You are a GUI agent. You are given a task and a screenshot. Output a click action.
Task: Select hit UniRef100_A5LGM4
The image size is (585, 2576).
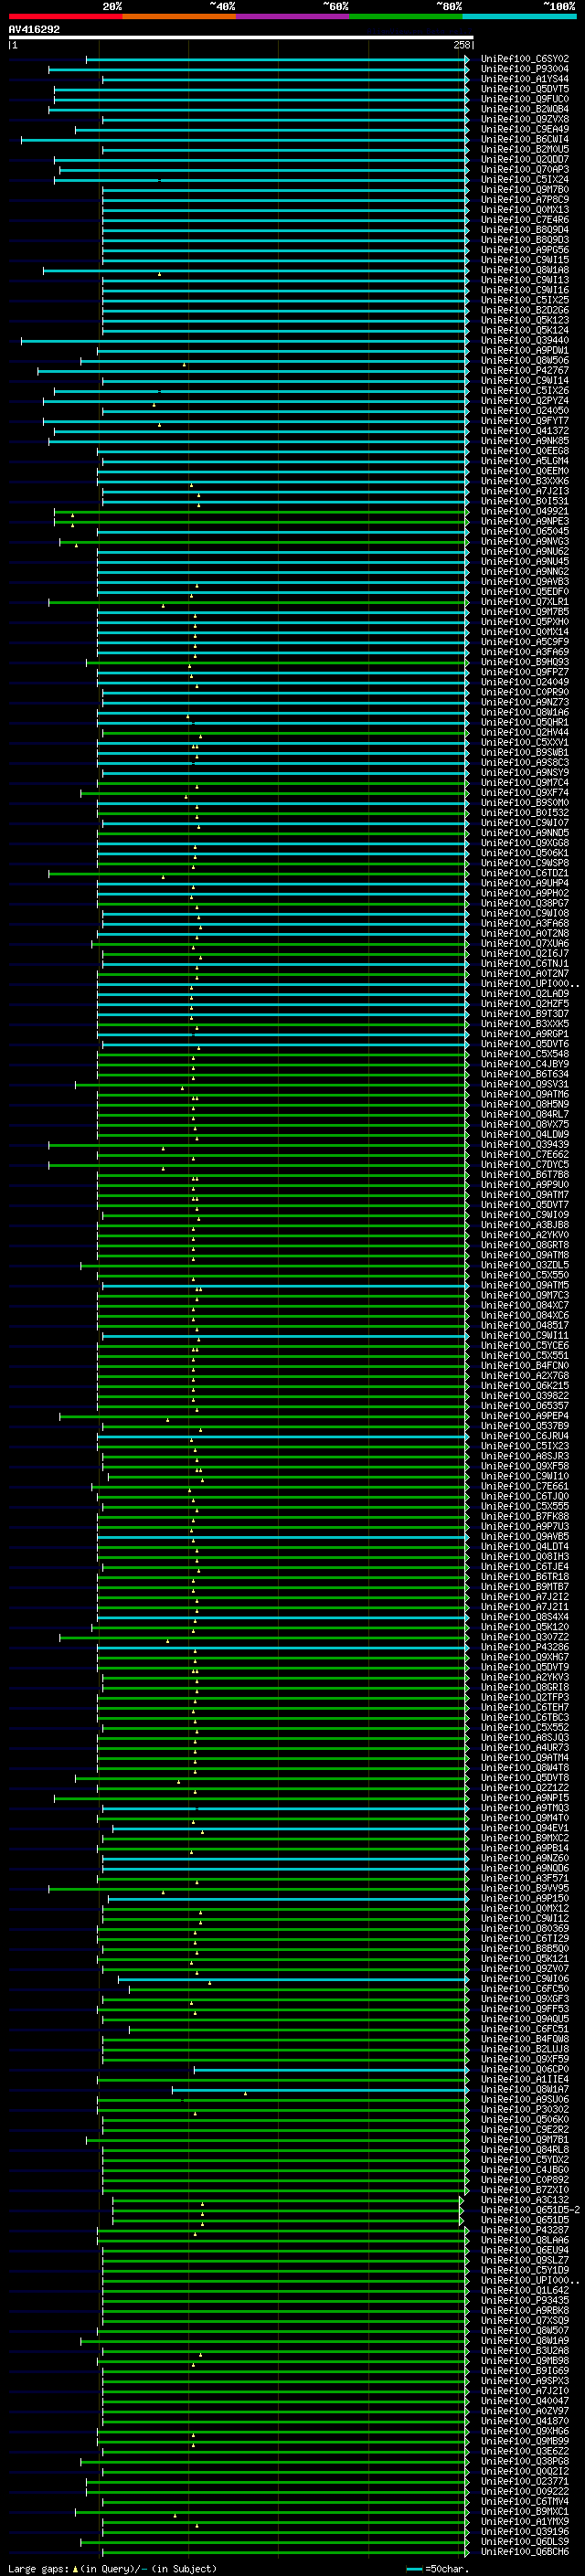point(525,461)
